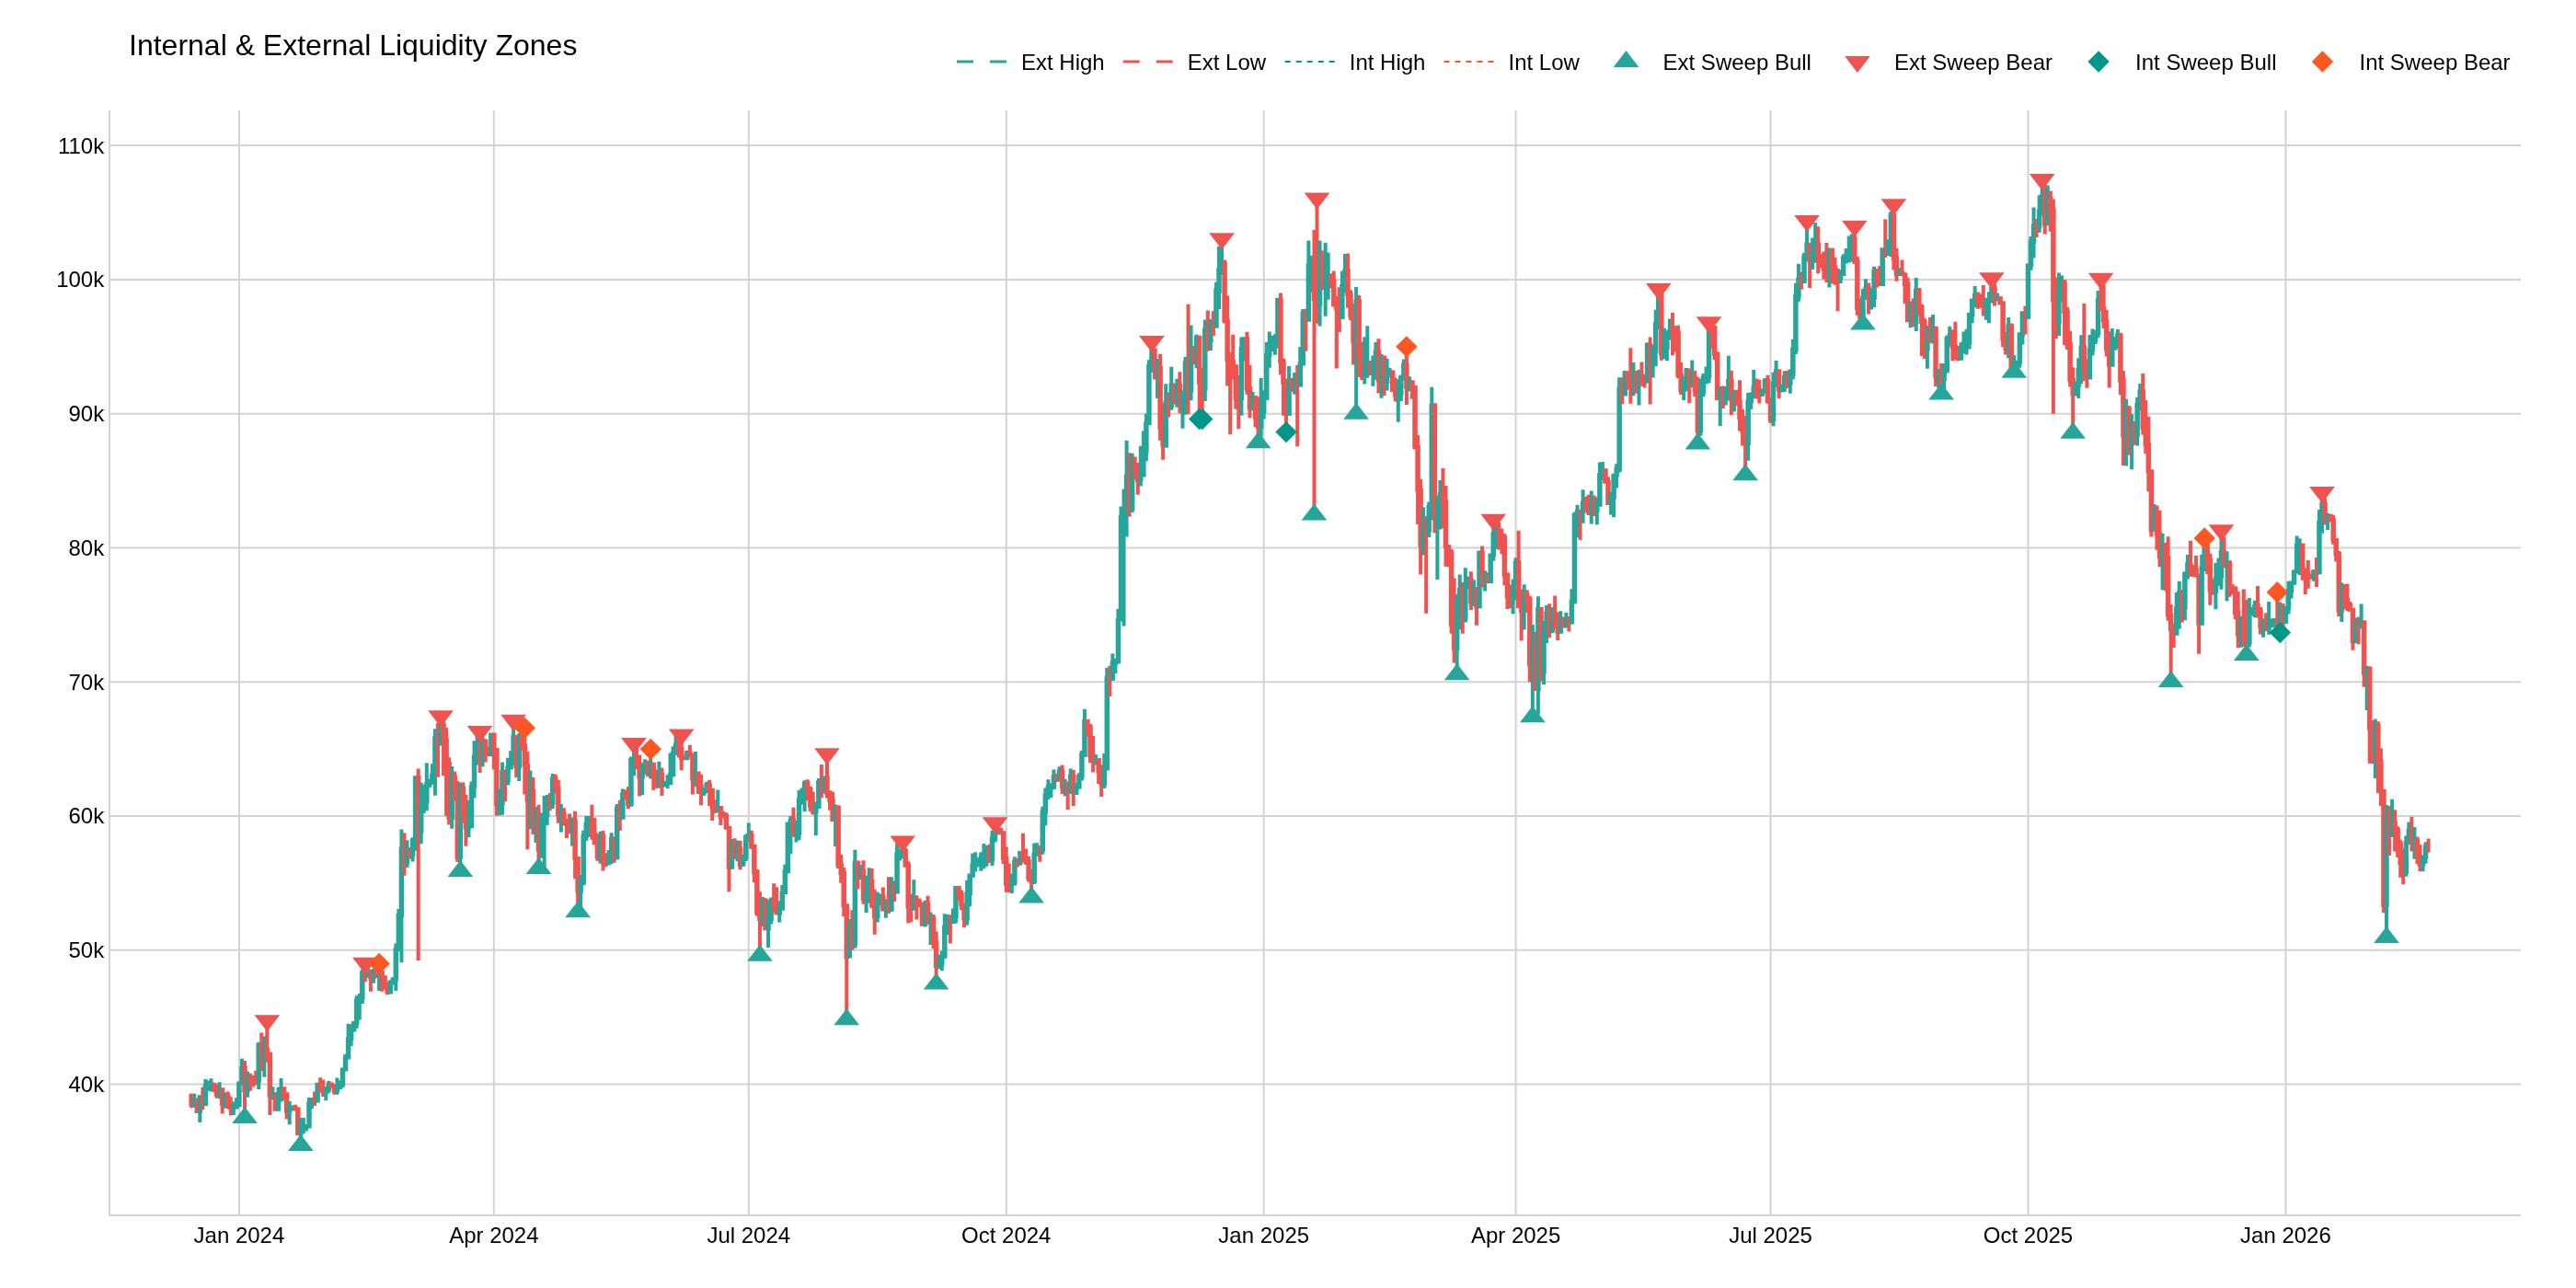Click the Ext Low red dashed legend symbol
Viewport: 2576px width, 1288px height.
pos(1150,62)
